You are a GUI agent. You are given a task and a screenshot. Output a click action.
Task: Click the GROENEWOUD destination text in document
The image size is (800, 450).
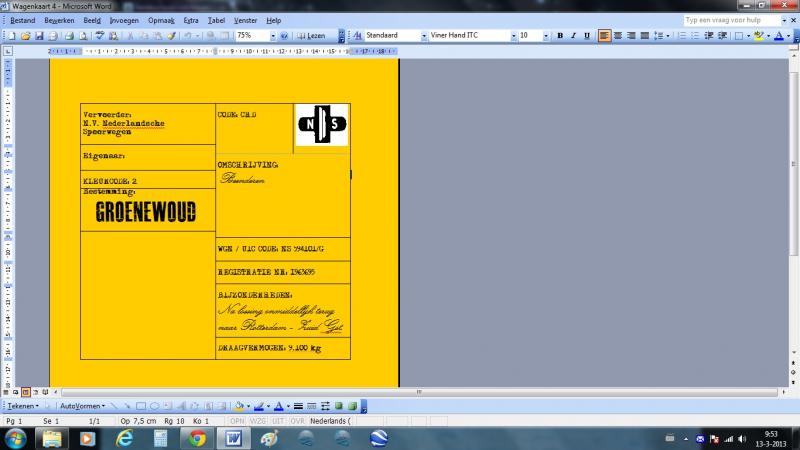(x=145, y=212)
